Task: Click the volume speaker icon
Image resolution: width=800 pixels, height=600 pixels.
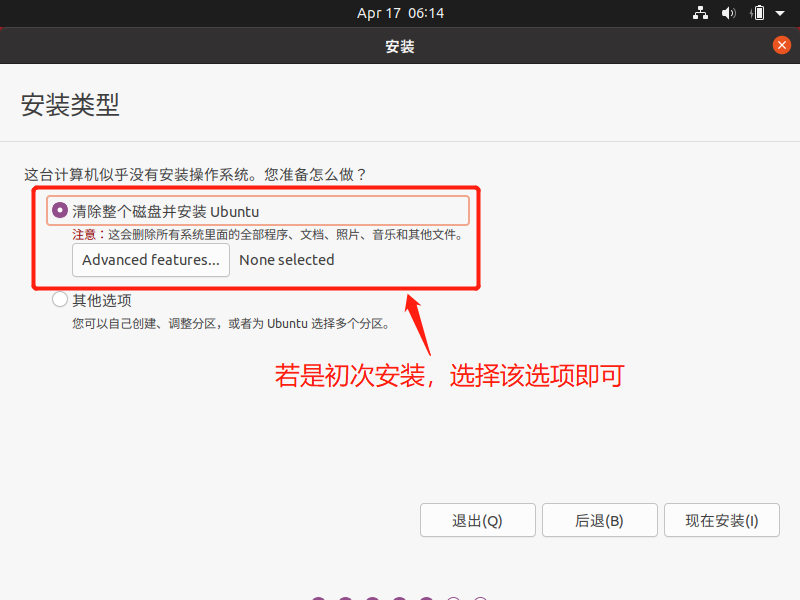Action: pyautogui.click(x=729, y=13)
